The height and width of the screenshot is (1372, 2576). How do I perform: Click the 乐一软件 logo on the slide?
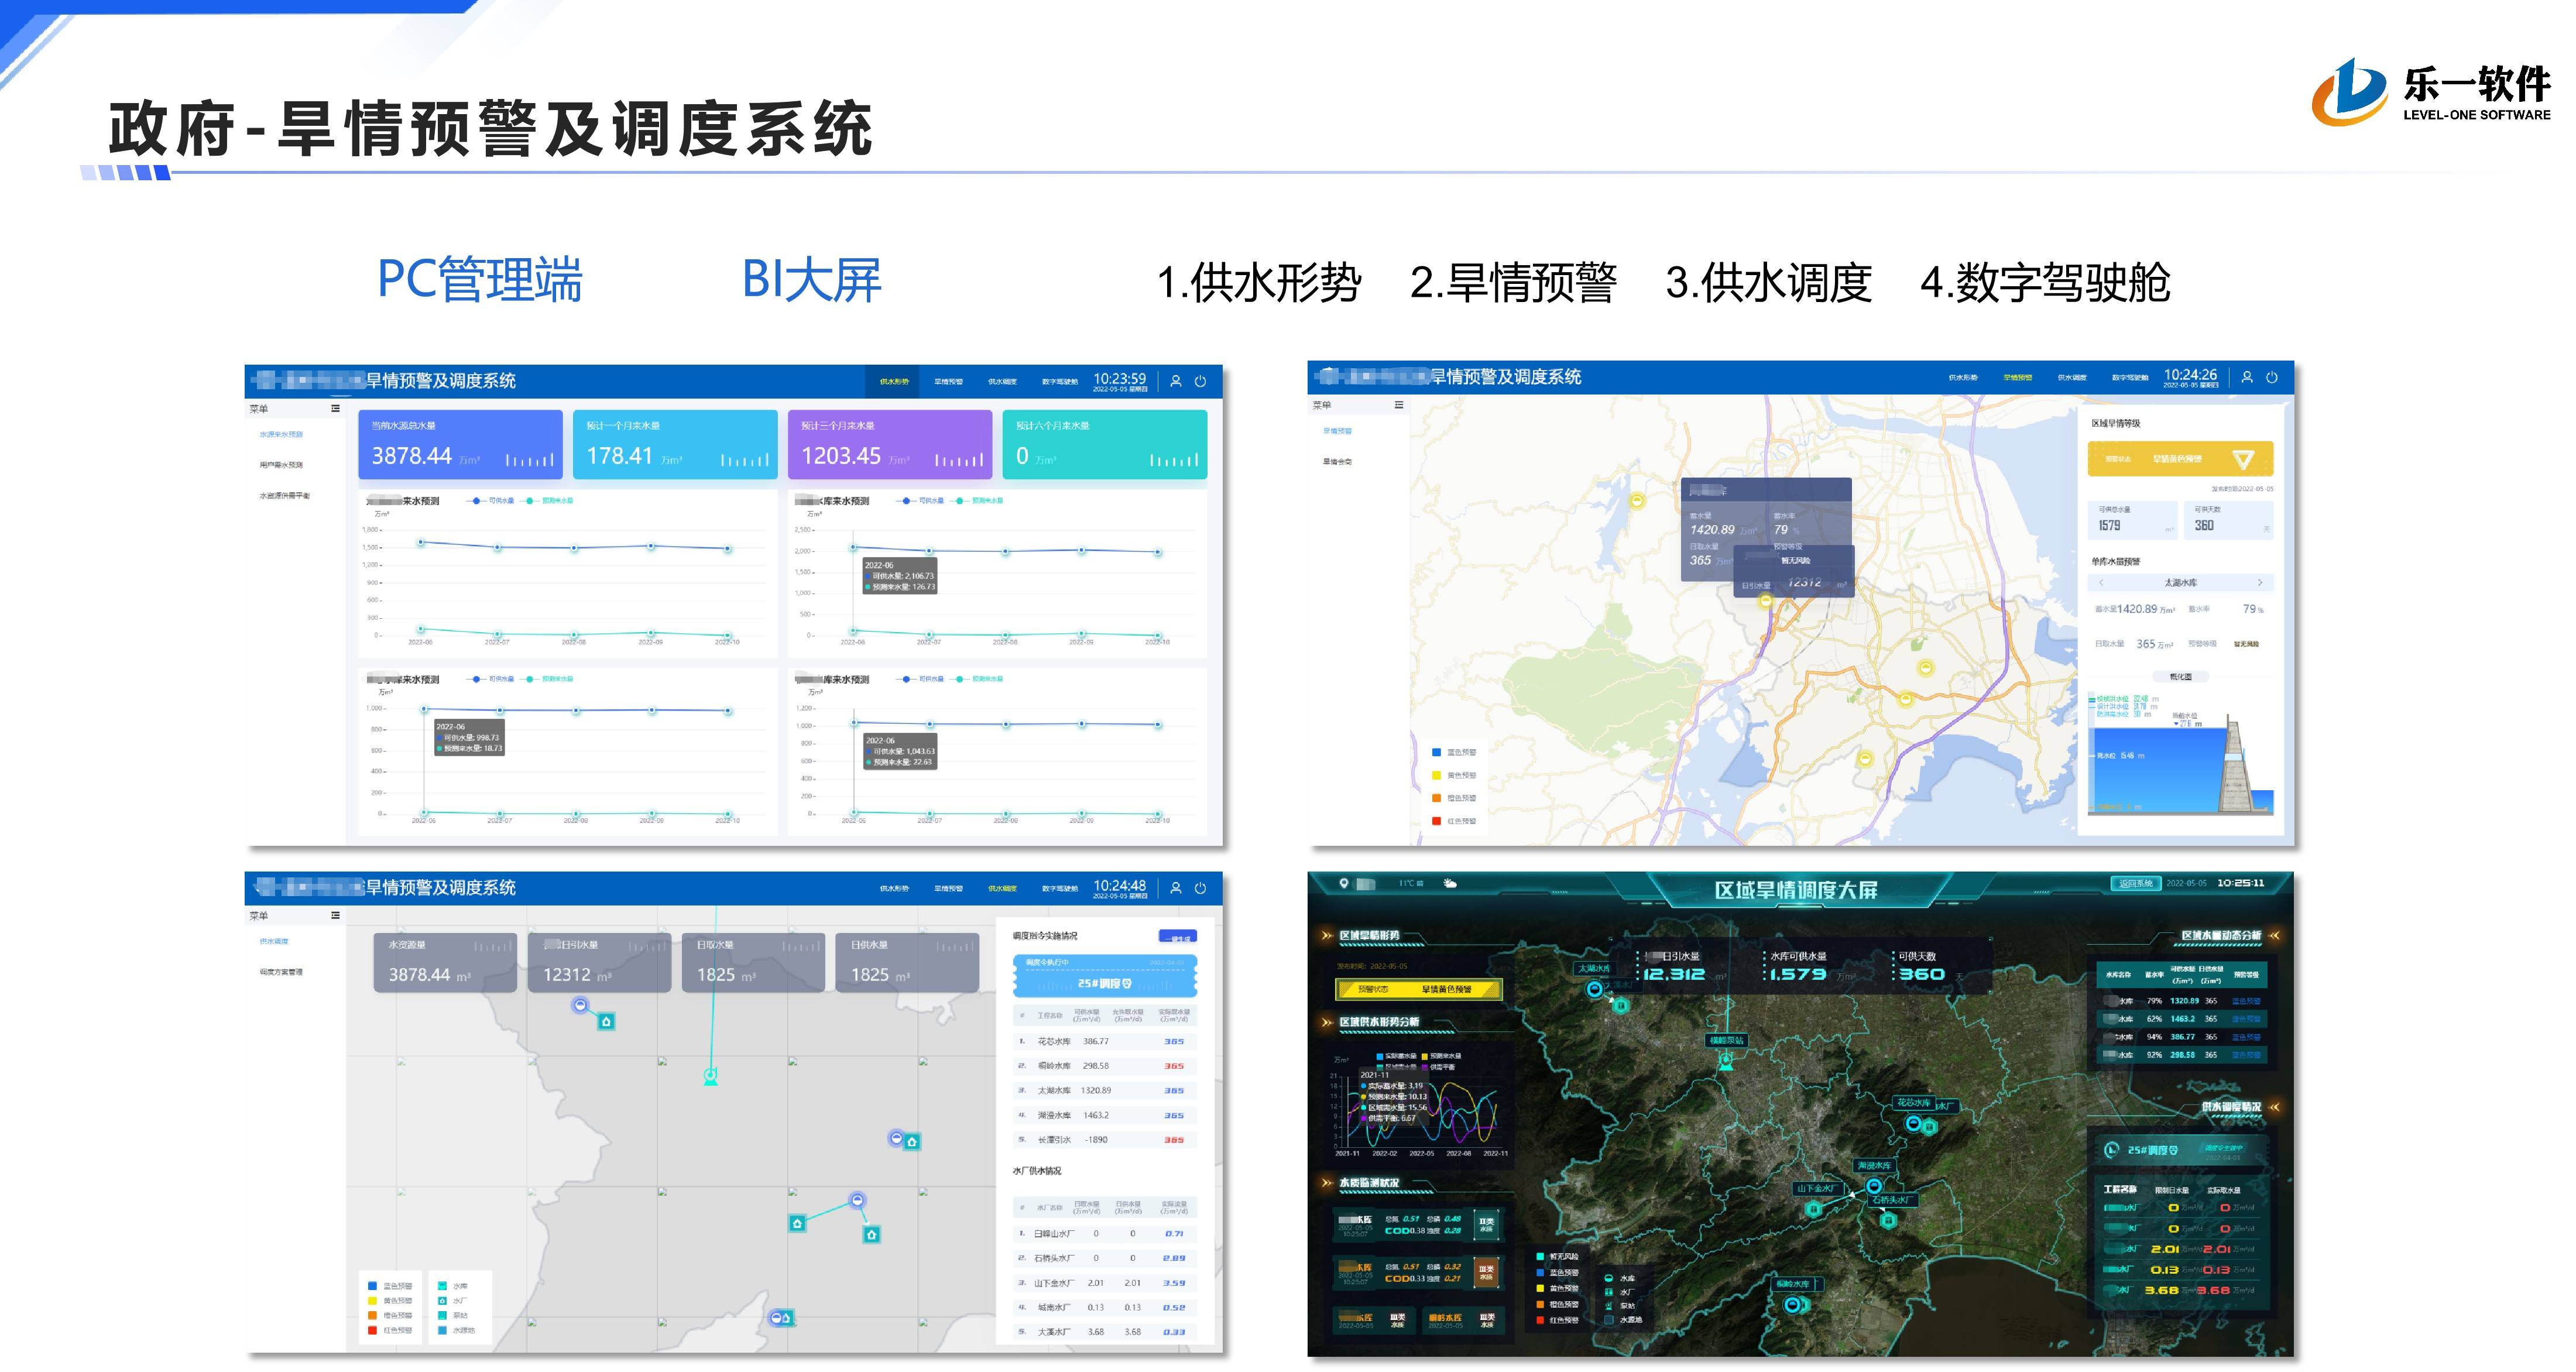tap(2430, 92)
